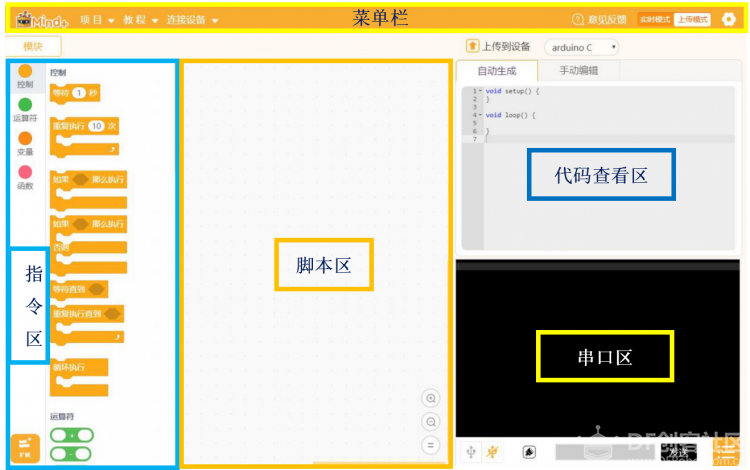Open the 教程 (Tutorial) dropdown menu
Image resolution: width=750 pixels, height=470 pixels.
[139, 19]
